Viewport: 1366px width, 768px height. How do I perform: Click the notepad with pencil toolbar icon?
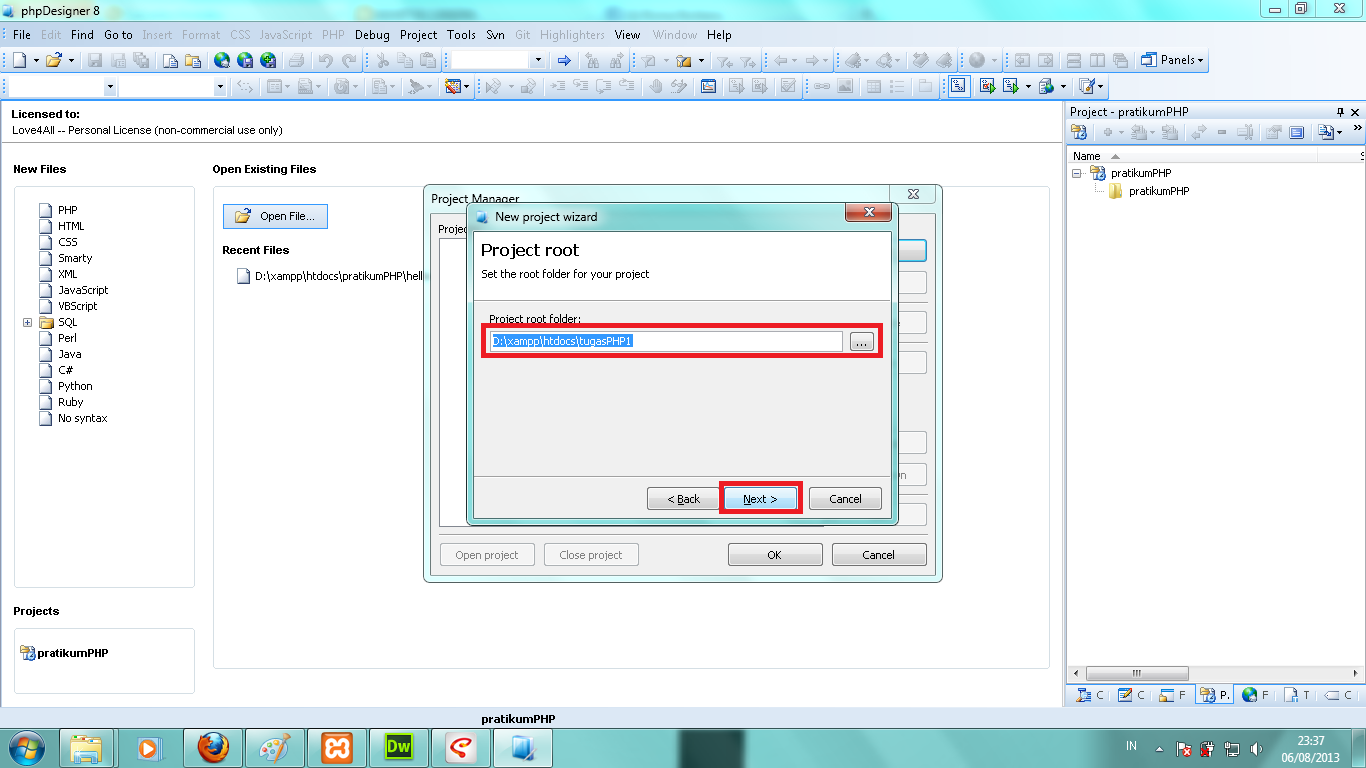pos(1087,87)
